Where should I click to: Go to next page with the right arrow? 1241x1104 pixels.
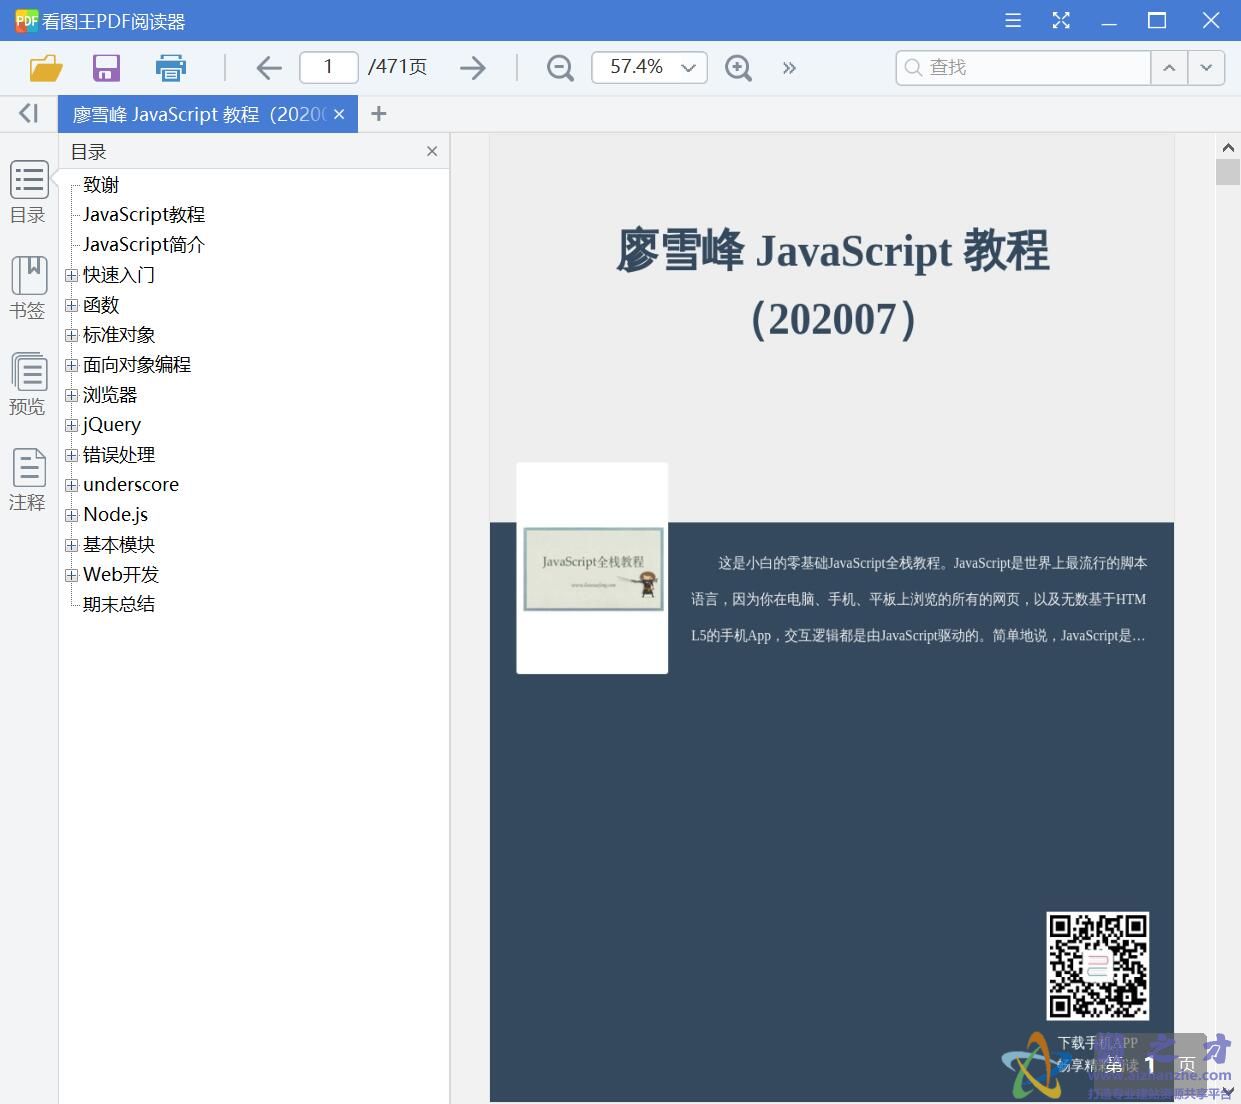click(472, 67)
